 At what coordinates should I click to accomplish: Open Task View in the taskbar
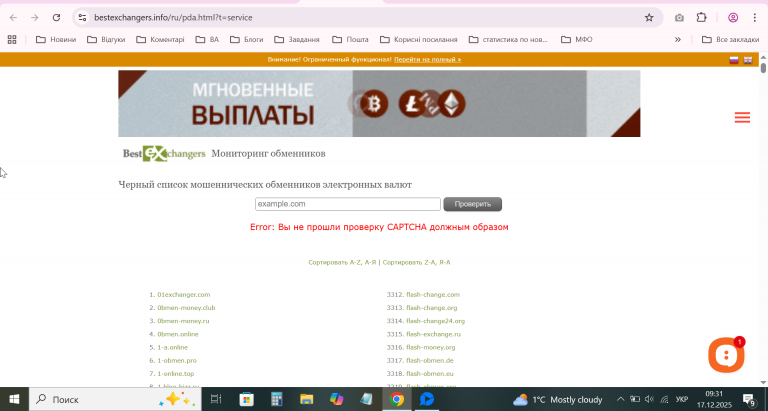216,399
